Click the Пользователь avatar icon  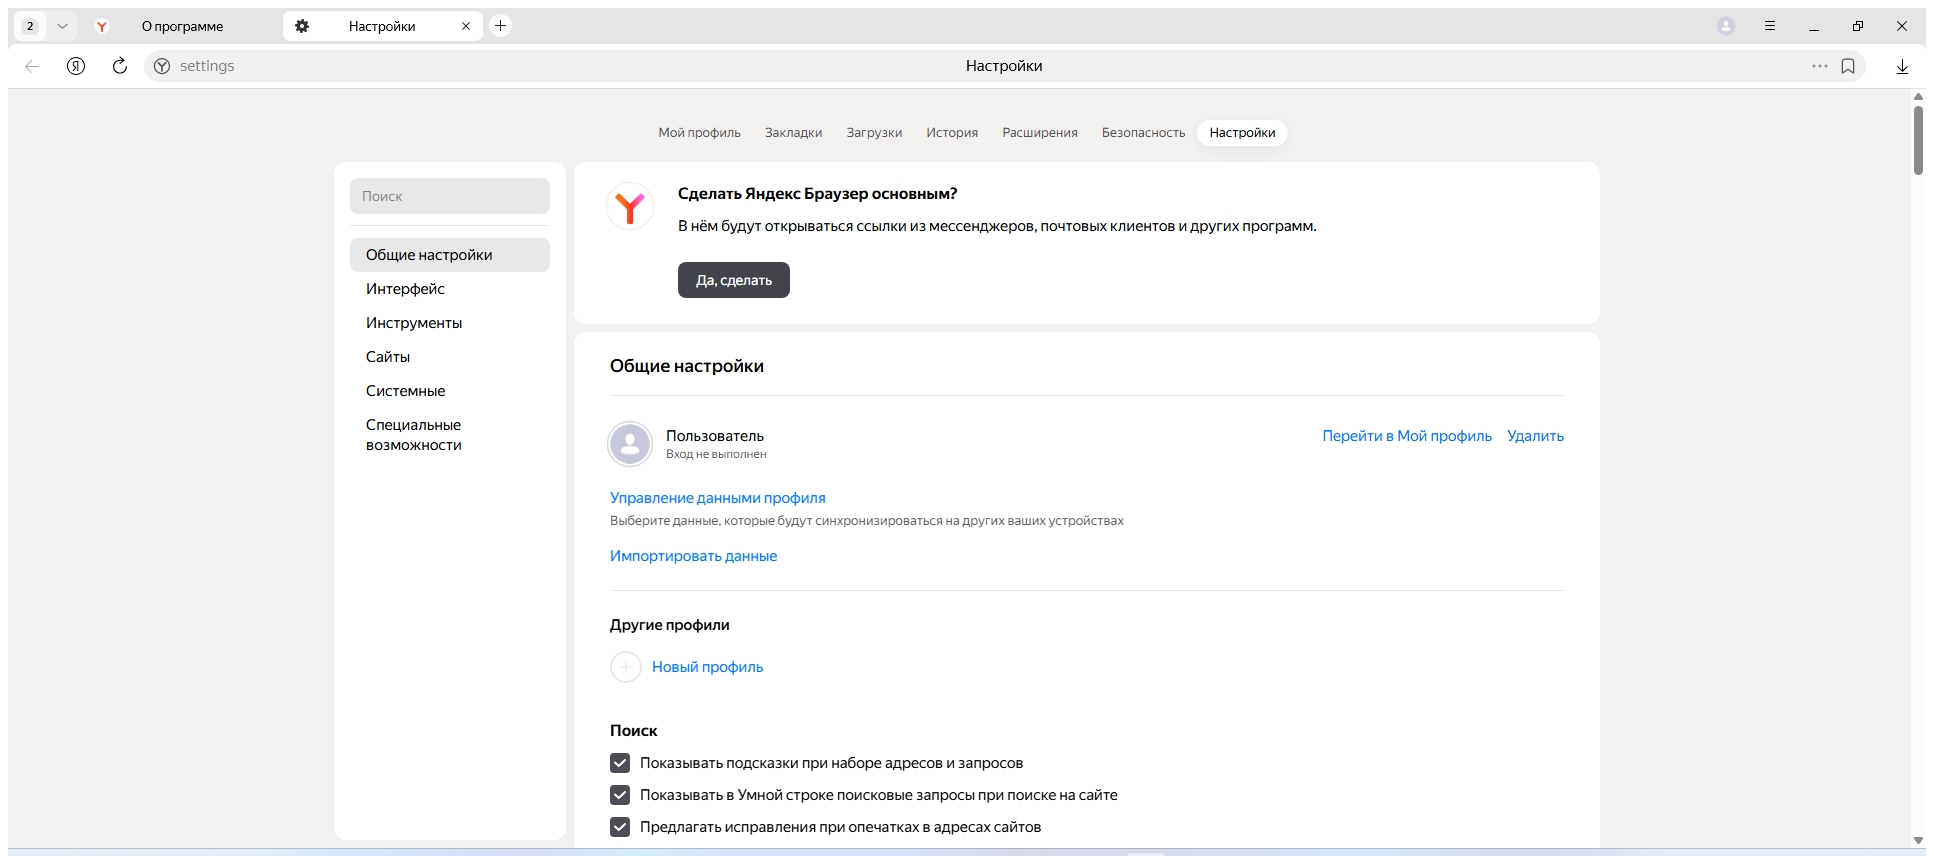coord(630,444)
